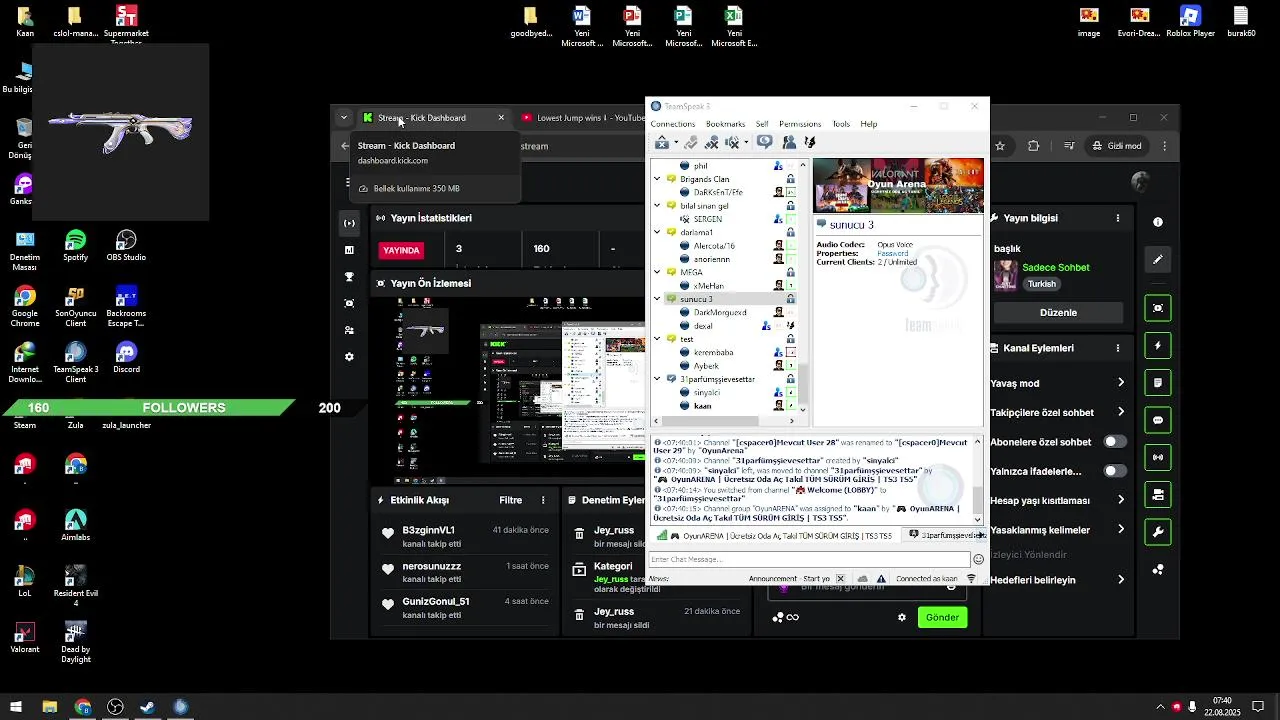The height and width of the screenshot is (720, 1280).
Task: Open Valorant desktop shortcut
Action: tap(25, 638)
